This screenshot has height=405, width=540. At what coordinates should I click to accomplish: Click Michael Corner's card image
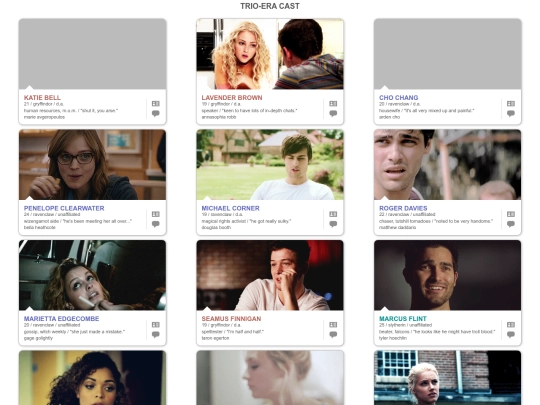click(x=270, y=165)
